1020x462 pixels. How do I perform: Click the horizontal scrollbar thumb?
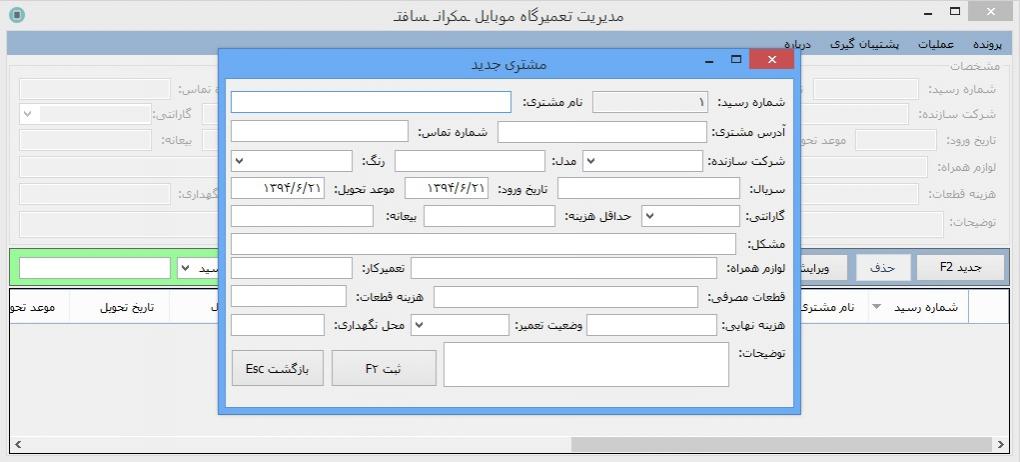(779, 444)
